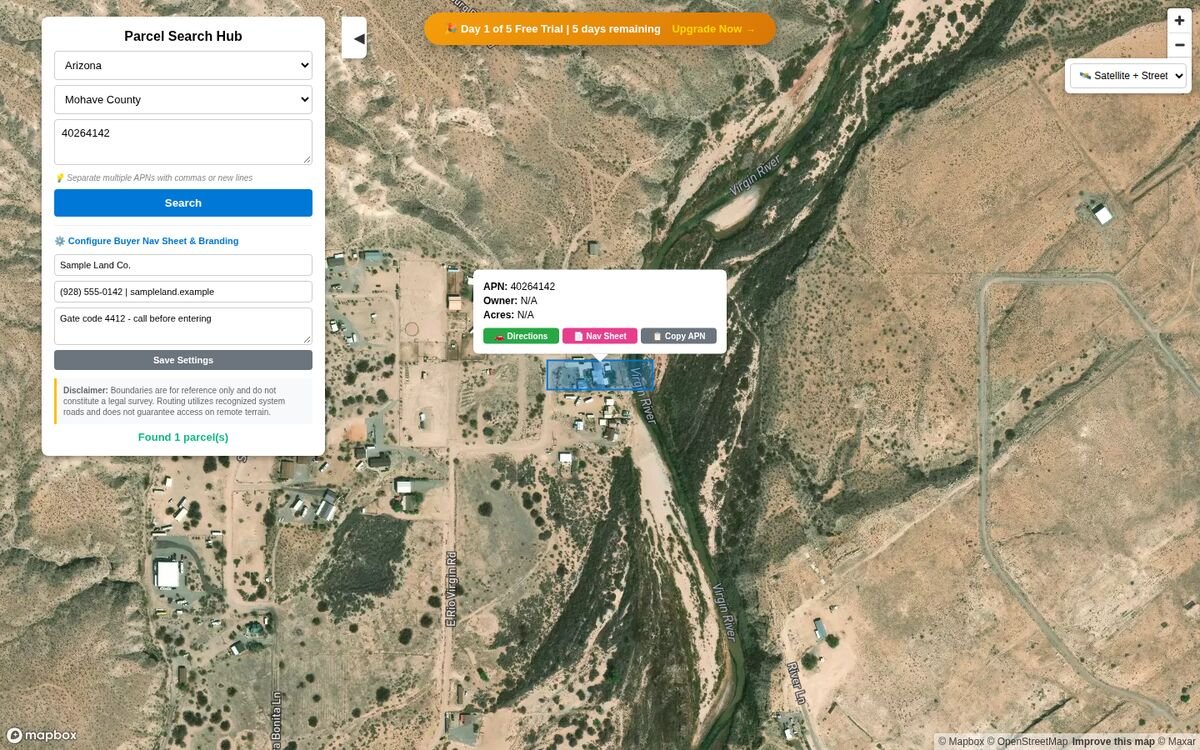This screenshot has width=1200, height=750.
Task: Click the Found 1 parcel(s) status text
Action: (x=183, y=437)
